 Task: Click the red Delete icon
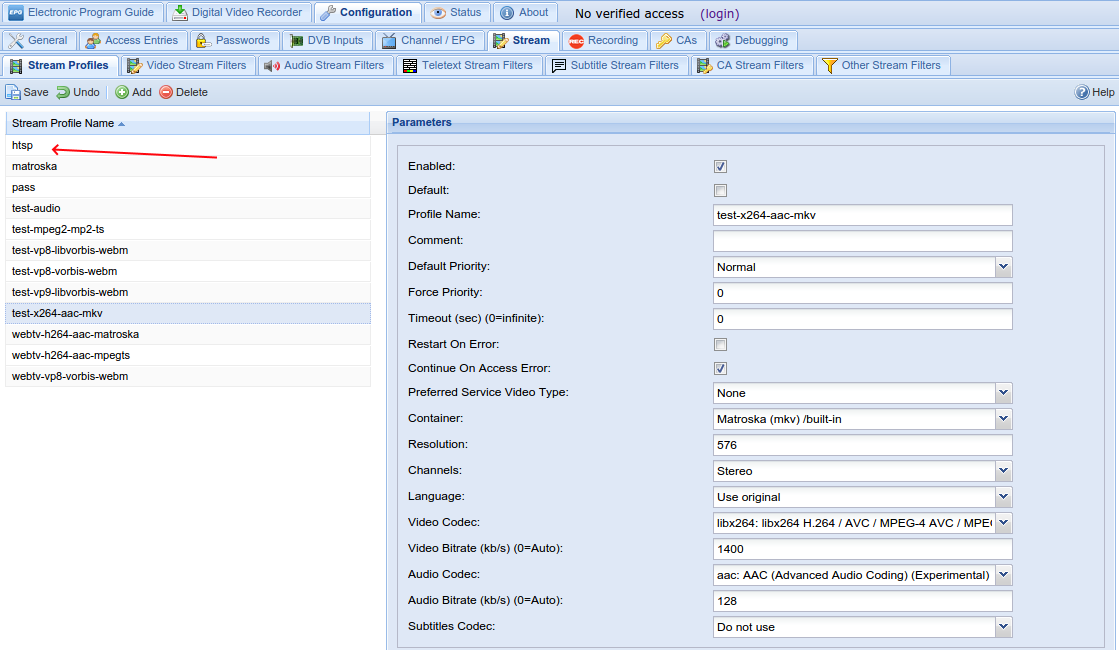166,92
